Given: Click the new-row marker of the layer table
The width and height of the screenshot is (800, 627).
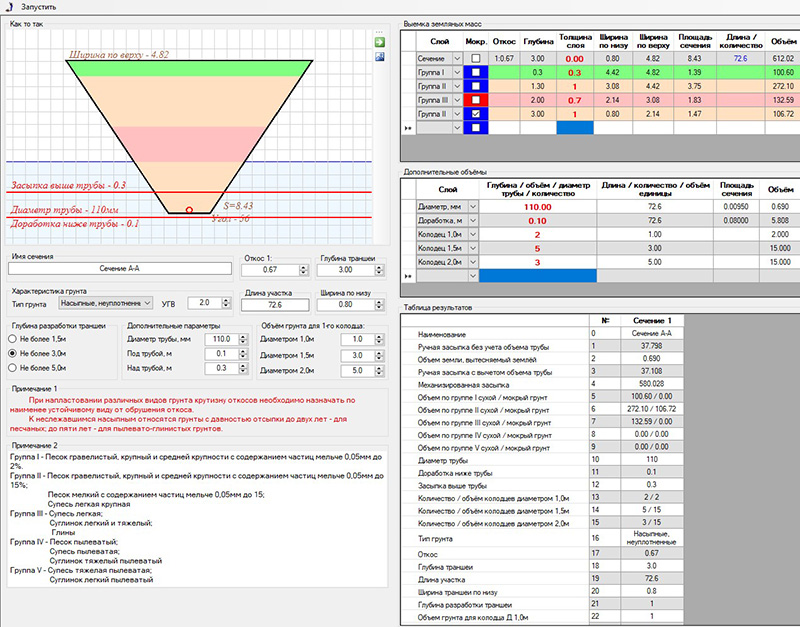Looking at the screenshot, I should (x=408, y=128).
